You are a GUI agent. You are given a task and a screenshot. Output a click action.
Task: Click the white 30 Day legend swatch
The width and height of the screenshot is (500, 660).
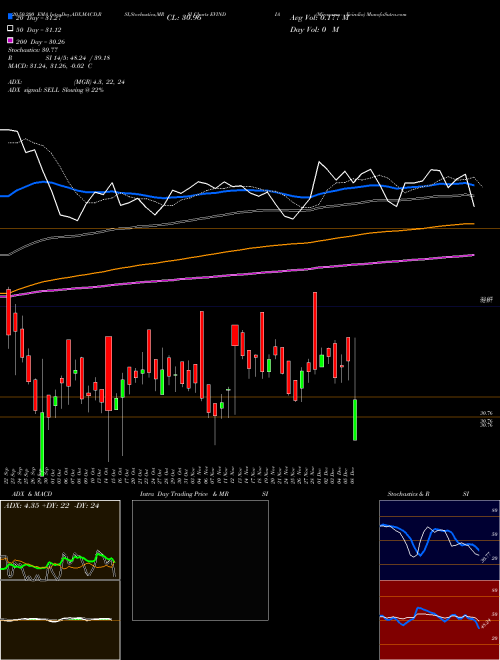(x=11, y=29)
